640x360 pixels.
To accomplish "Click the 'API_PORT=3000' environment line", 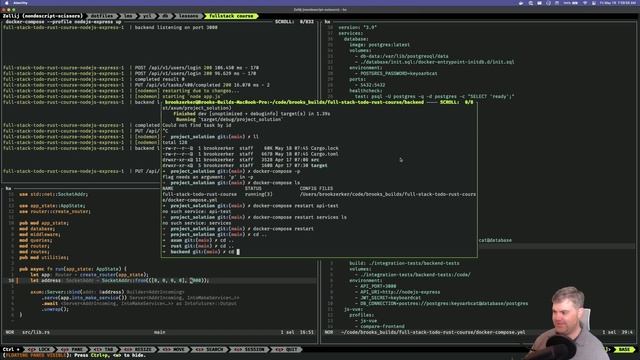I will coord(375,286).
